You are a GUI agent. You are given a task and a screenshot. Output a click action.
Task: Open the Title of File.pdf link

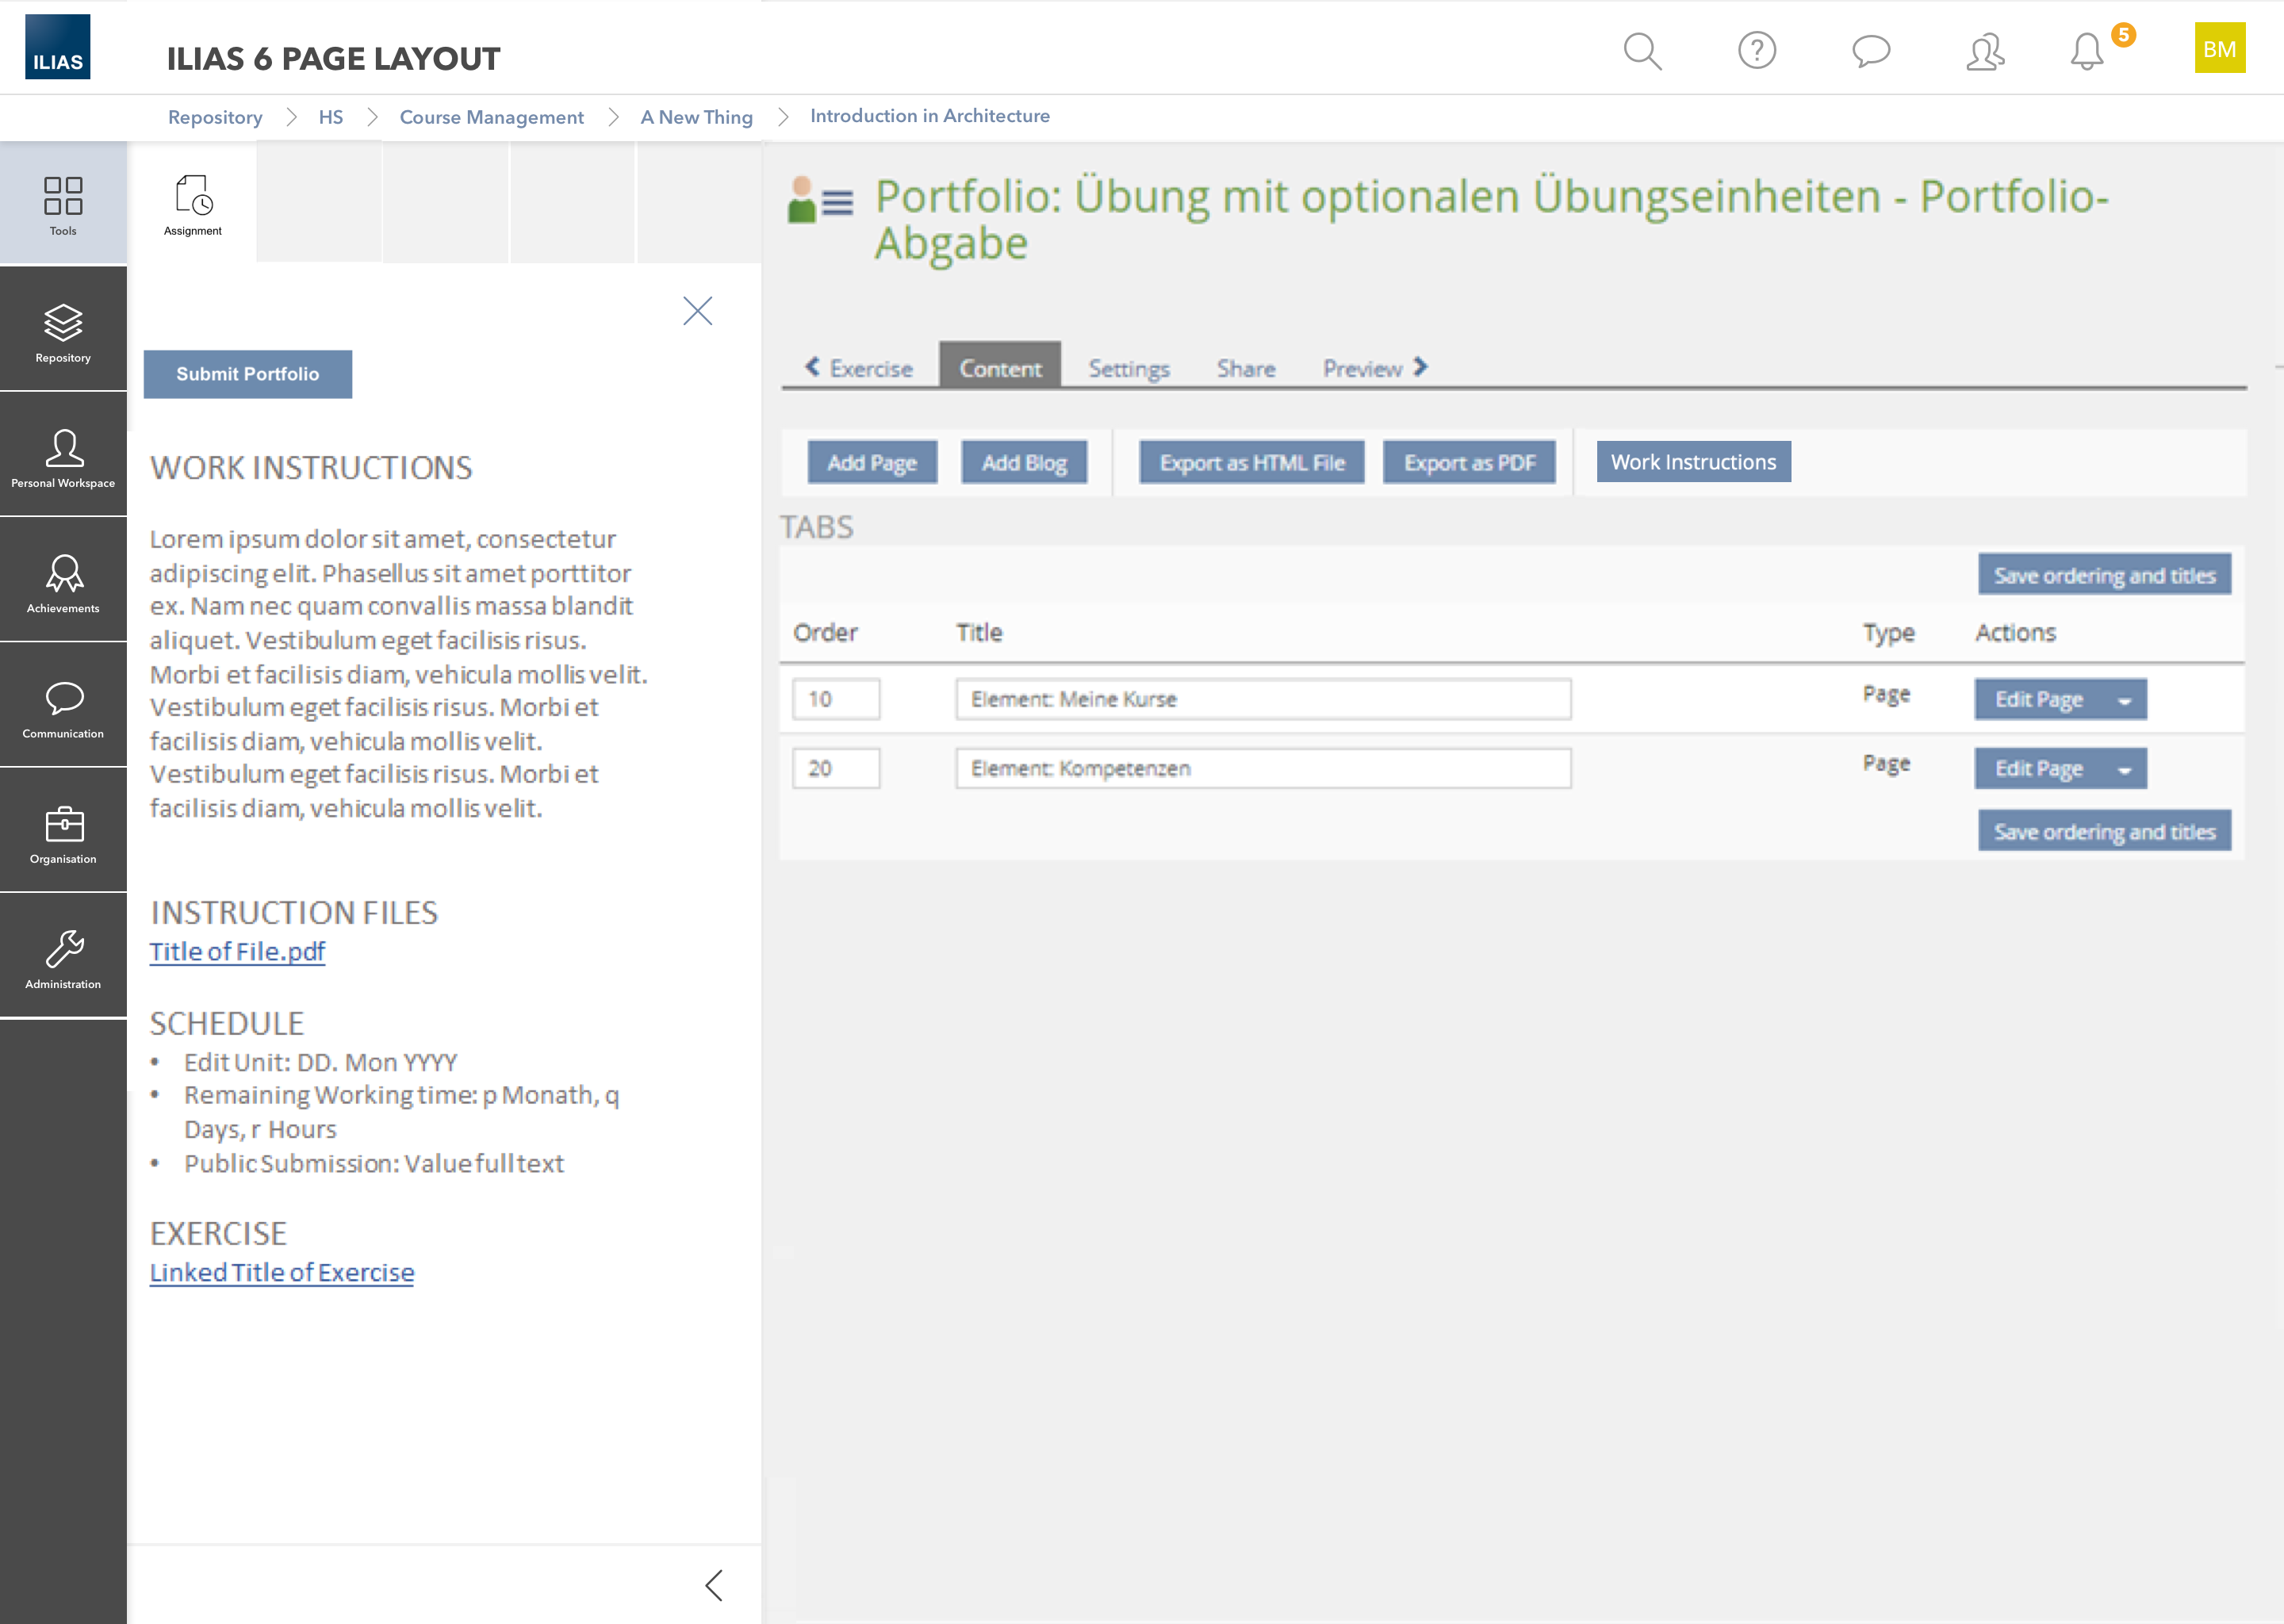point(237,951)
